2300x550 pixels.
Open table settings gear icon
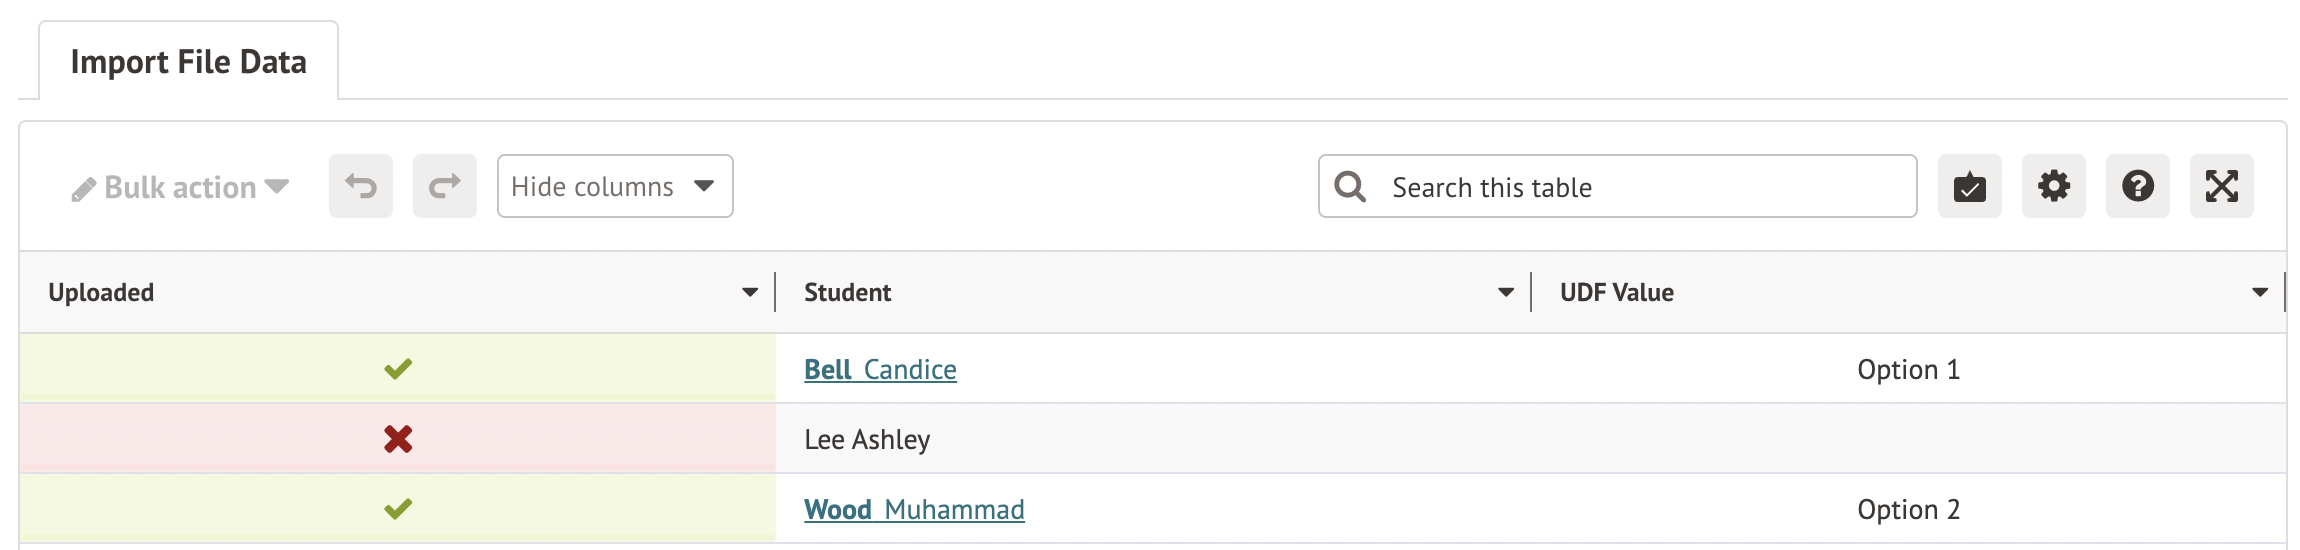pyautogui.click(x=2053, y=186)
